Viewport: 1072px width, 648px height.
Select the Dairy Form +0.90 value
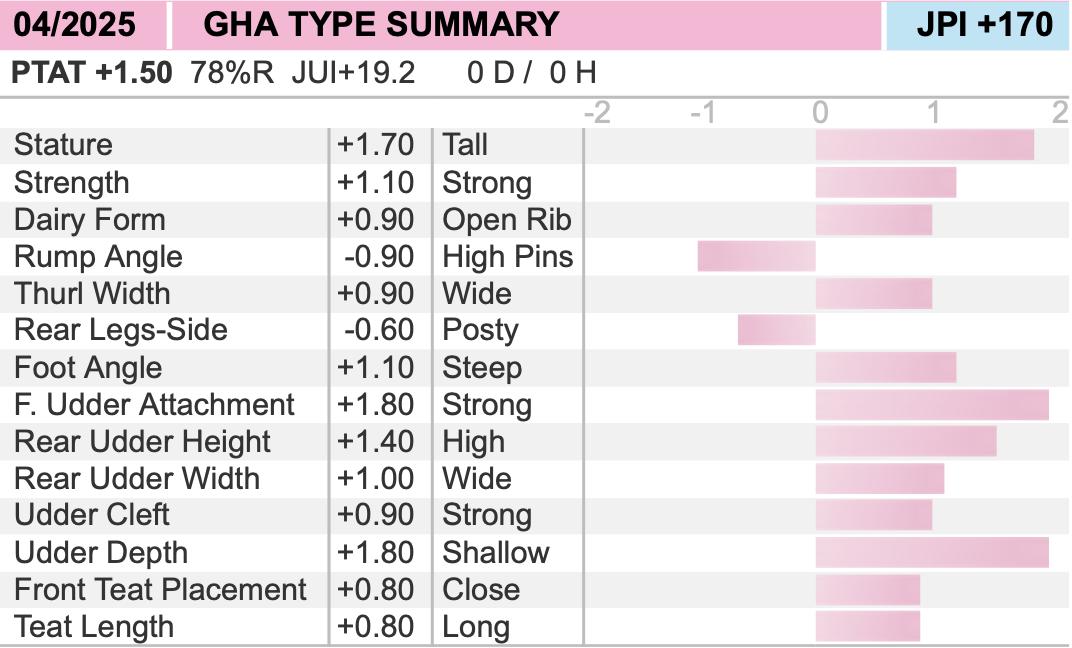(x=375, y=220)
